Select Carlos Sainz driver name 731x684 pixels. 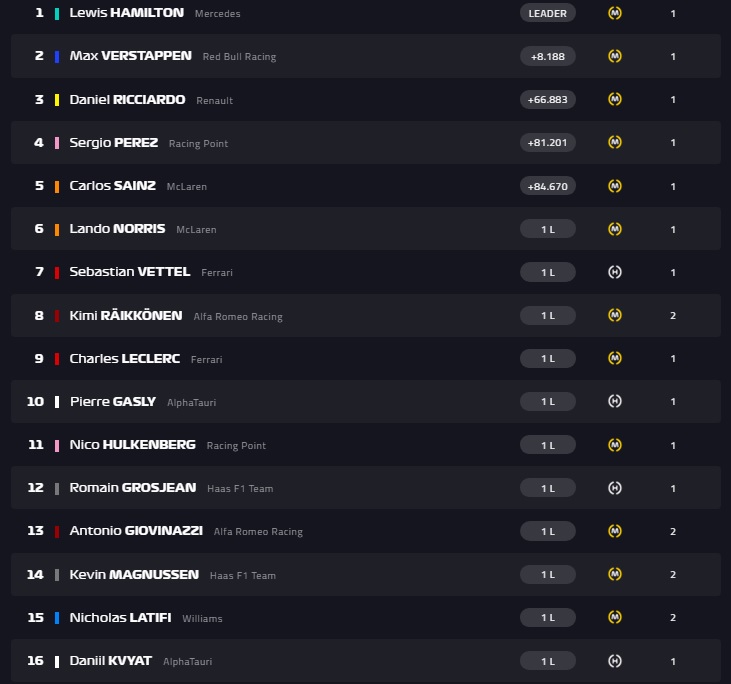(x=113, y=186)
